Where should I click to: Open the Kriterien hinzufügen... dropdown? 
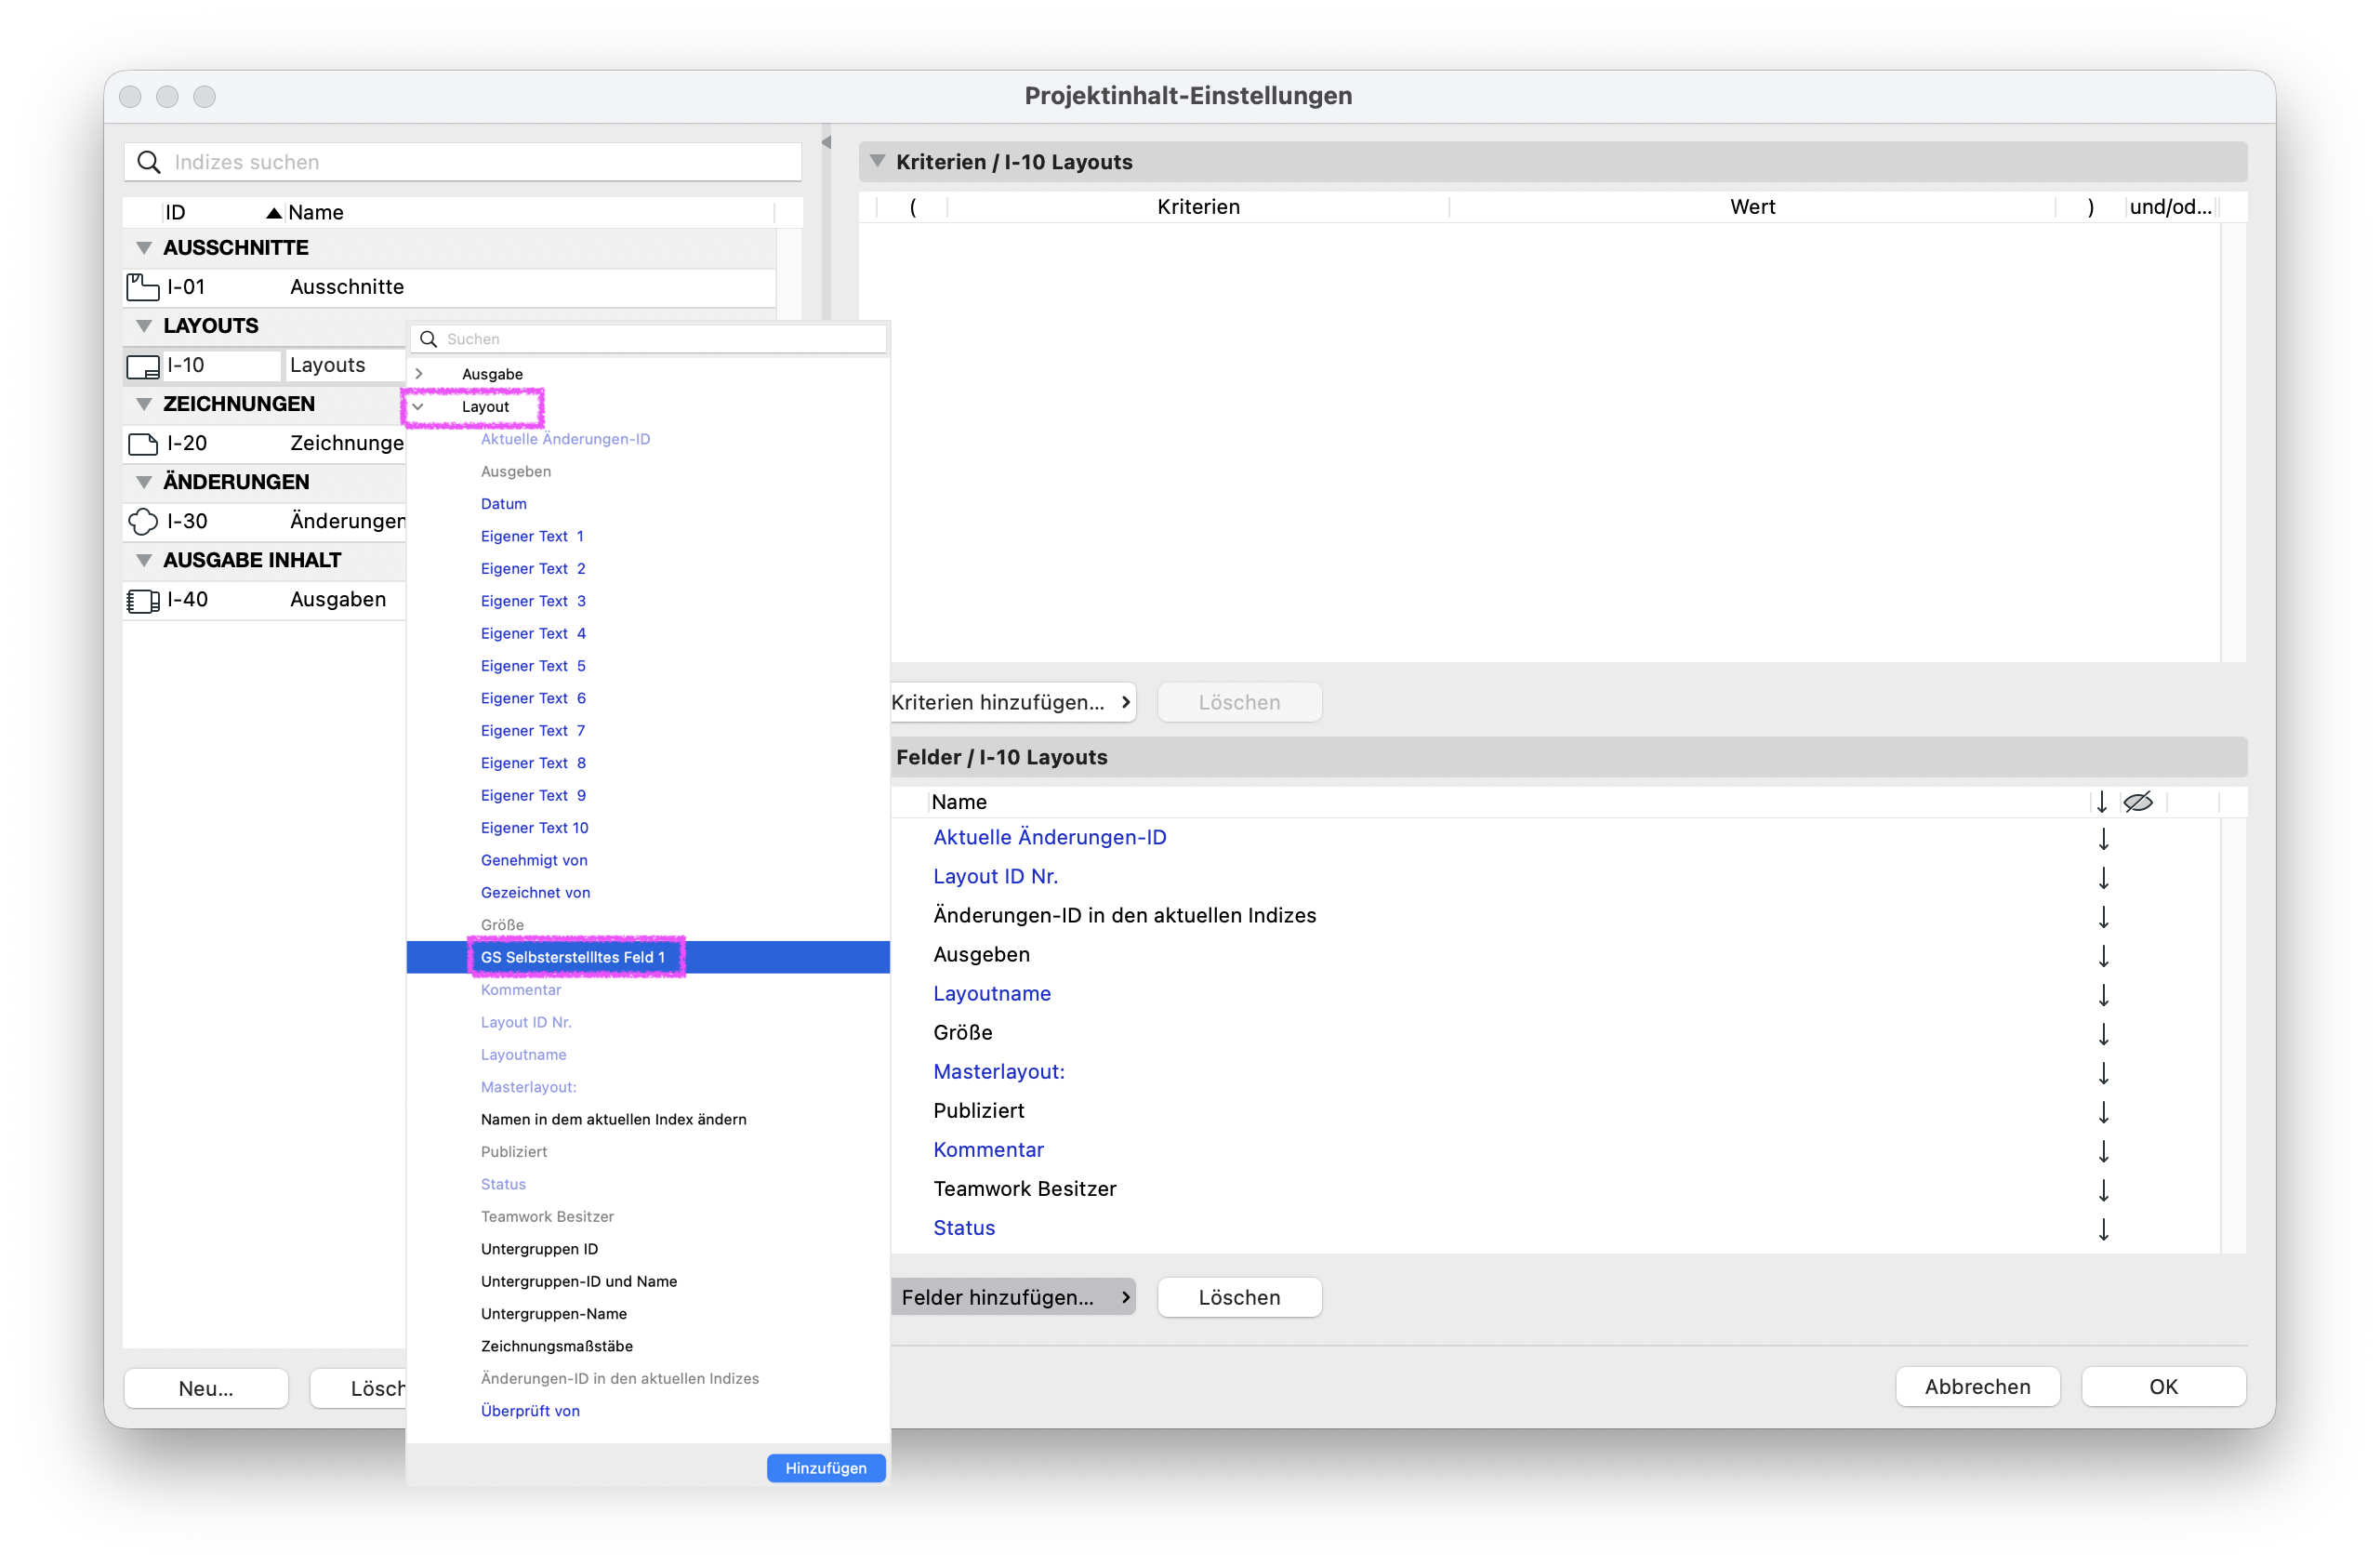(x=1012, y=702)
